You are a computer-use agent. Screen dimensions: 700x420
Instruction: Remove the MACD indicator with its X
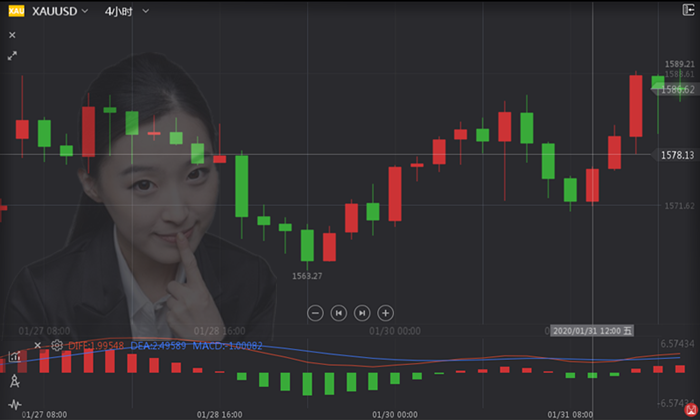coord(38,345)
